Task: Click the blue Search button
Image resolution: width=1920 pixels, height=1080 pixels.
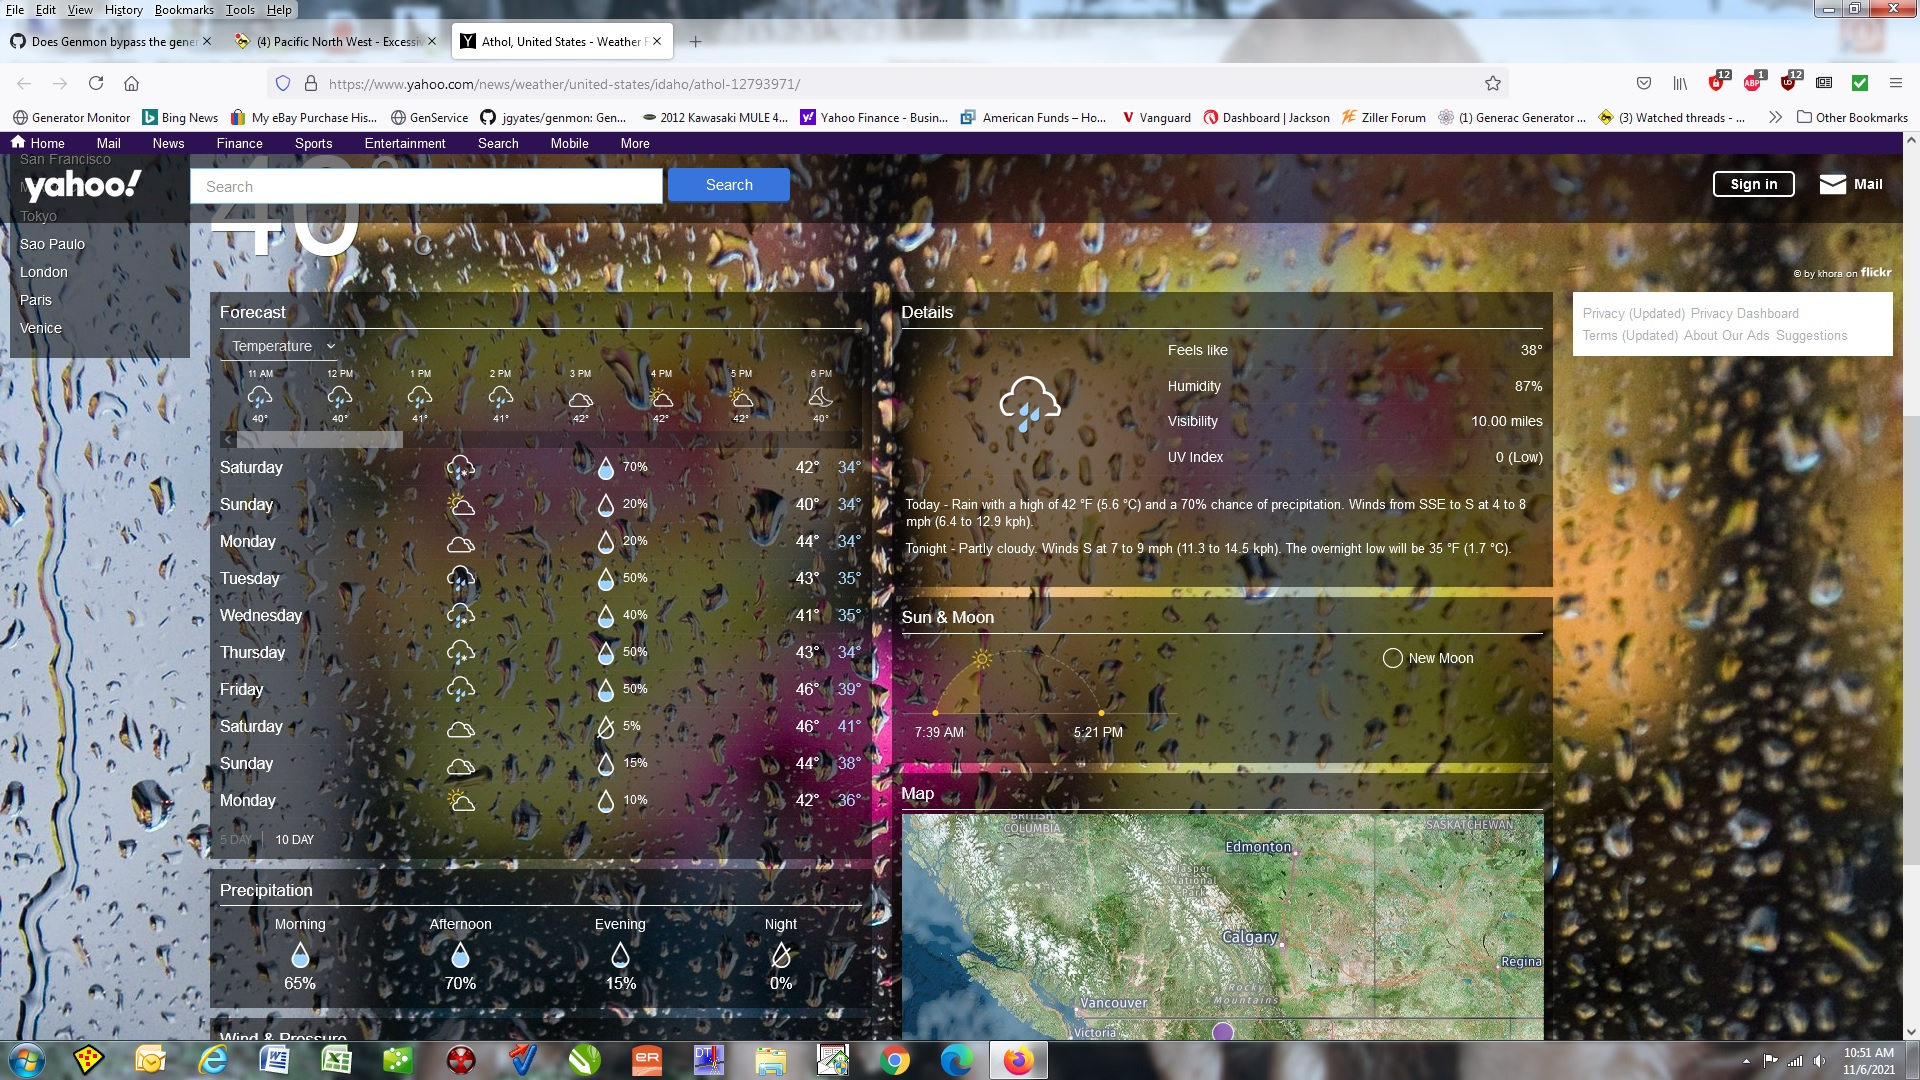Action: (x=729, y=185)
